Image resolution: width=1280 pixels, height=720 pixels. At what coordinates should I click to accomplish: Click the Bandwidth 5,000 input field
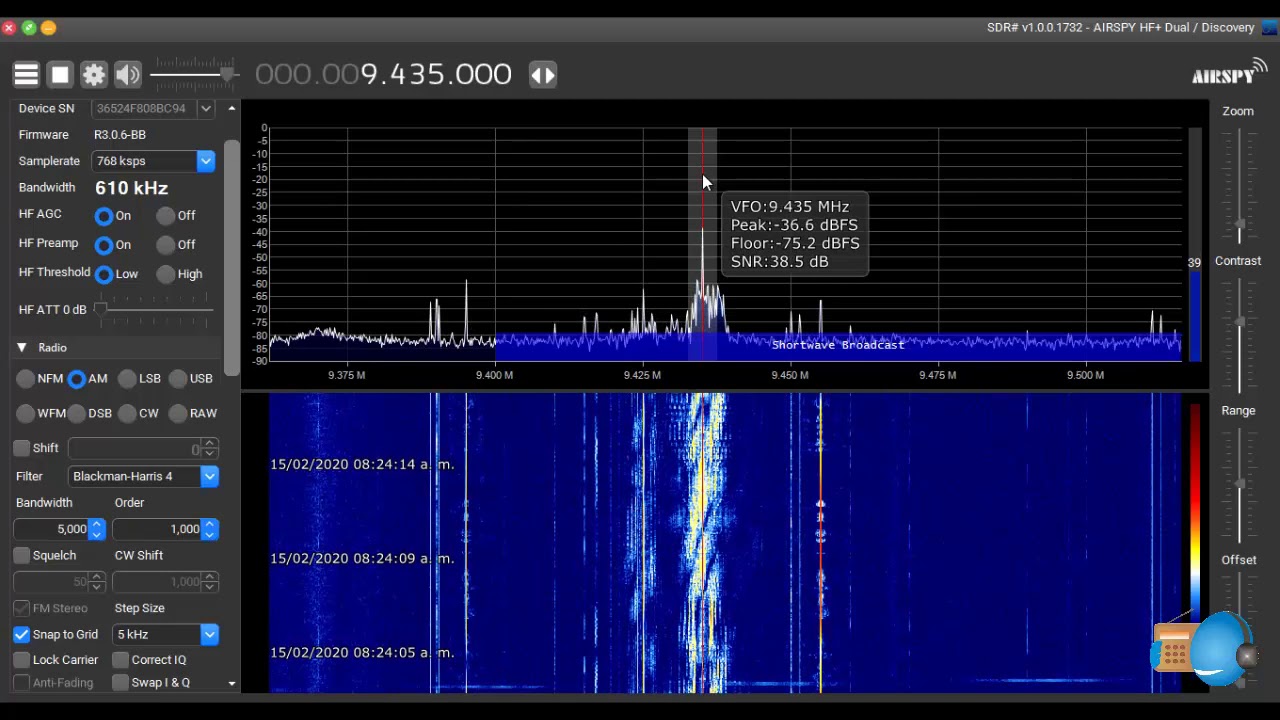pyautogui.click(x=52, y=529)
